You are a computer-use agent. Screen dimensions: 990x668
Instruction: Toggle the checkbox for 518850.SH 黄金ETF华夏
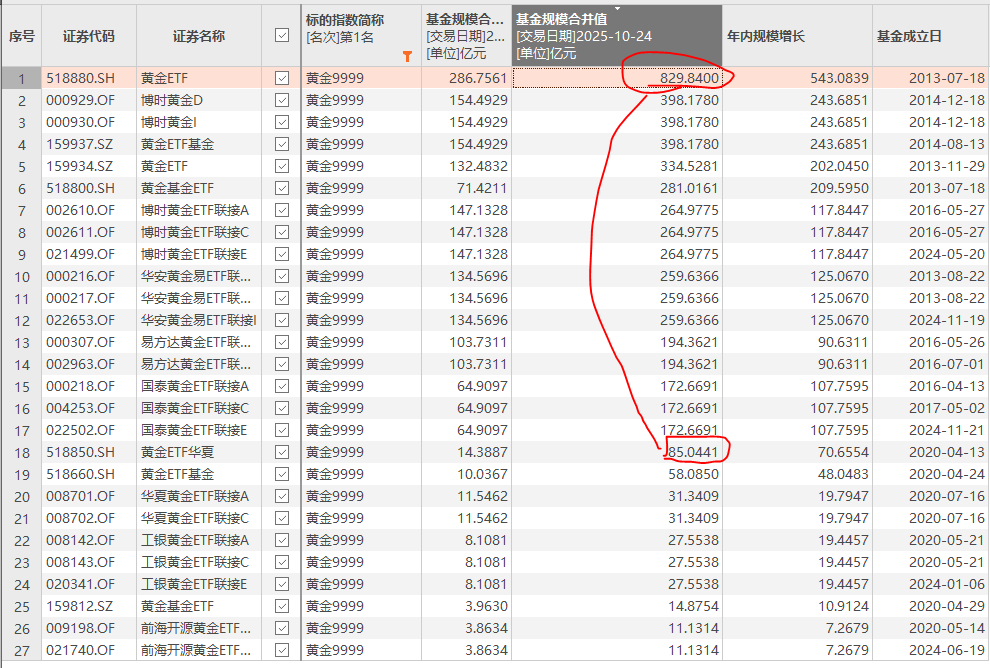coord(282,452)
